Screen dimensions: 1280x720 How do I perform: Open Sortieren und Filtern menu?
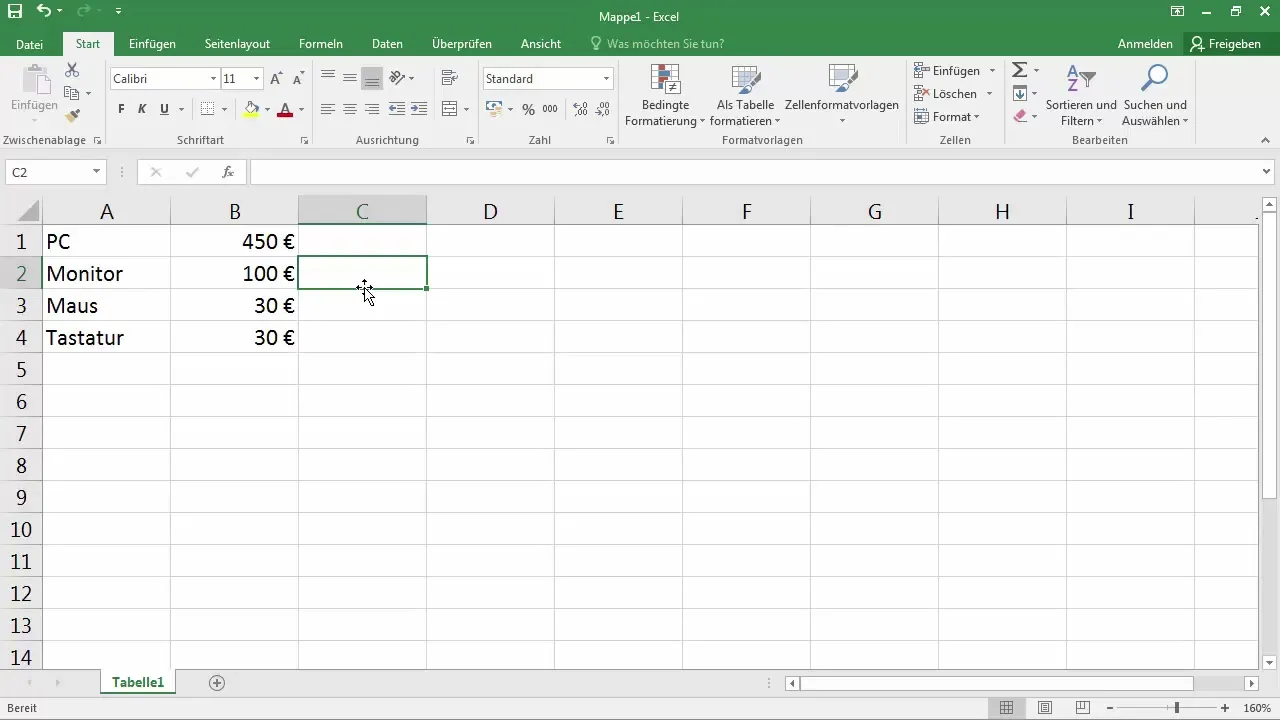[x=1081, y=95]
